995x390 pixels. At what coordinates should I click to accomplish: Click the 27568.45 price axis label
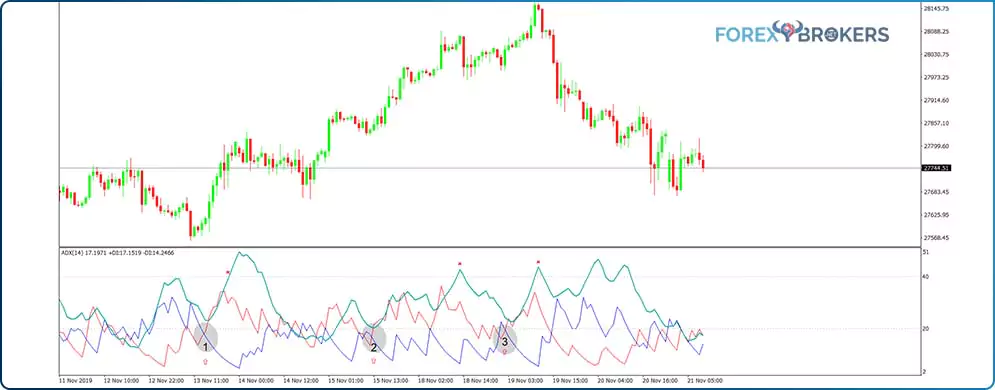click(937, 238)
